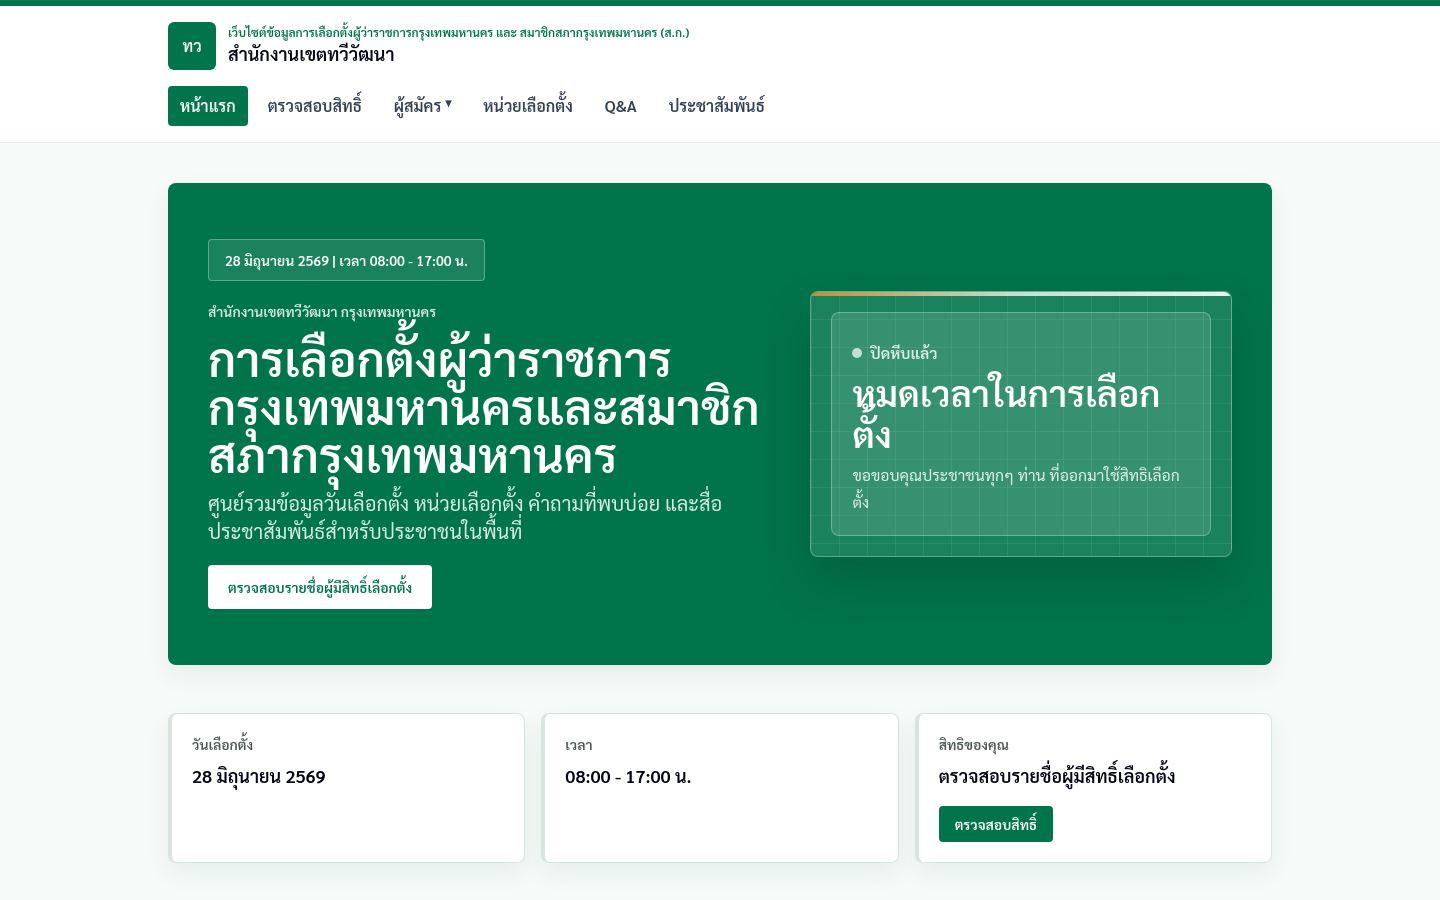Open the หน้าแรก navigation tab
The width and height of the screenshot is (1440, 900).
208,106
